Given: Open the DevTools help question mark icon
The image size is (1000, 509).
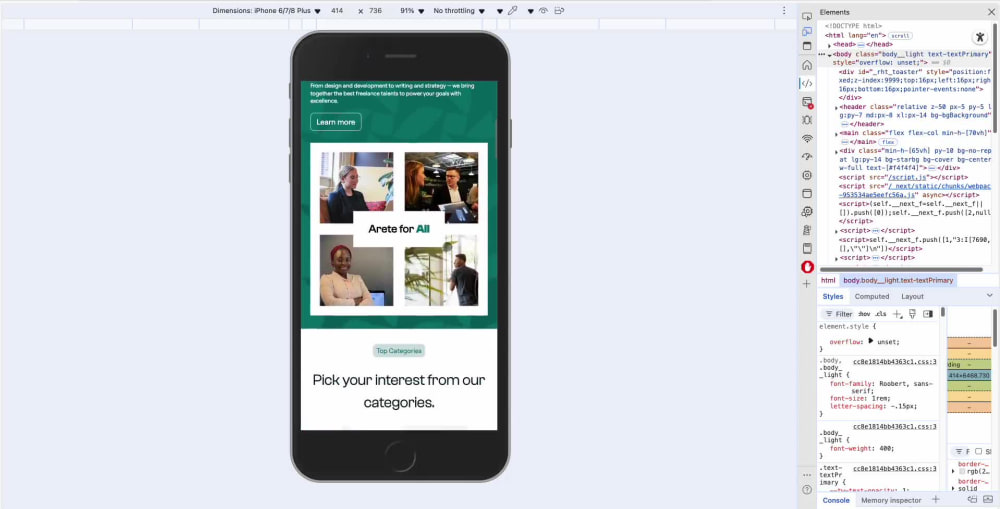Looking at the screenshot, I should tap(807, 490).
